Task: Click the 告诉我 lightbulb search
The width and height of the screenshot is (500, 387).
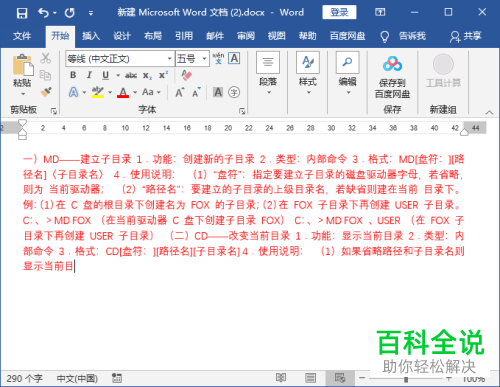Action: coord(403,36)
